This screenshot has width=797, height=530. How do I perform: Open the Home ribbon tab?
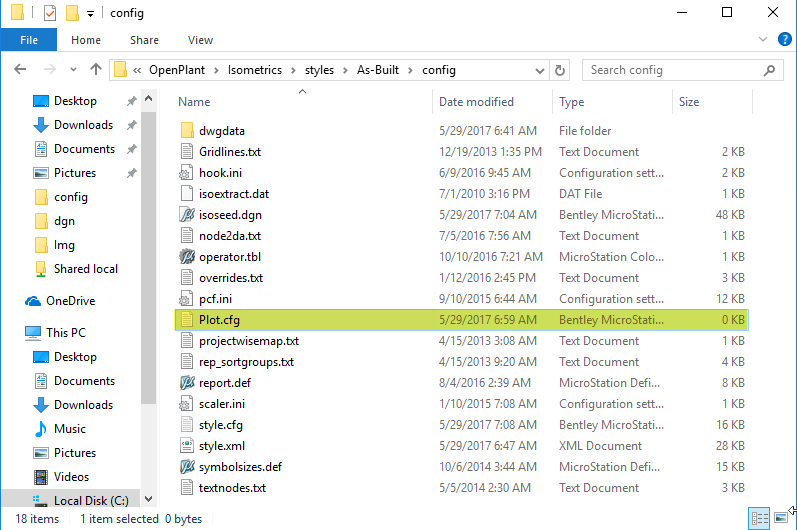coord(86,40)
